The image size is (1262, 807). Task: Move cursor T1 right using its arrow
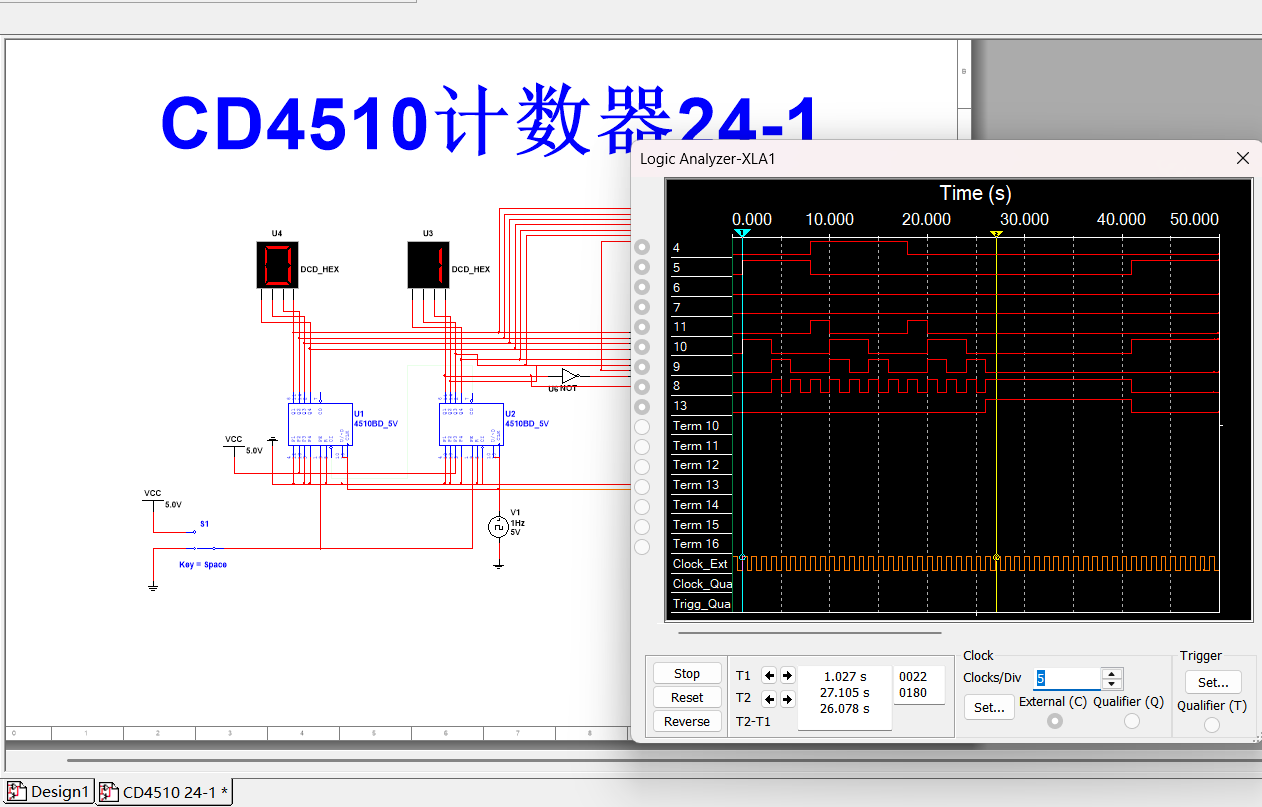pyautogui.click(x=788, y=674)
